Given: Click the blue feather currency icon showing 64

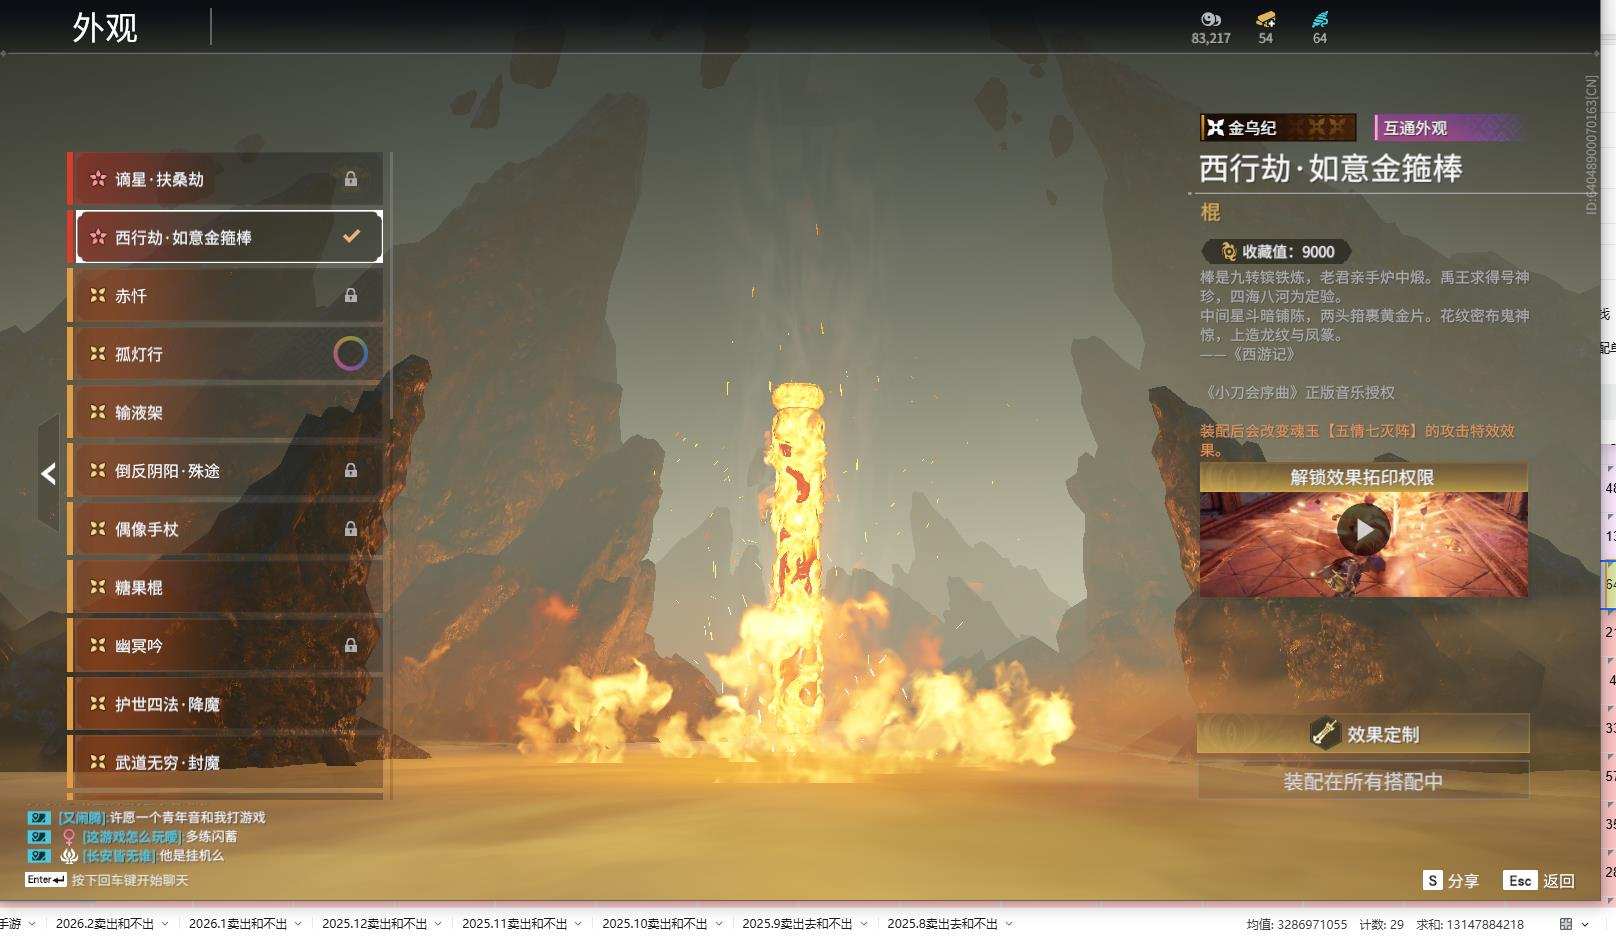Looking at the screenshot, I should [1320, 19].
